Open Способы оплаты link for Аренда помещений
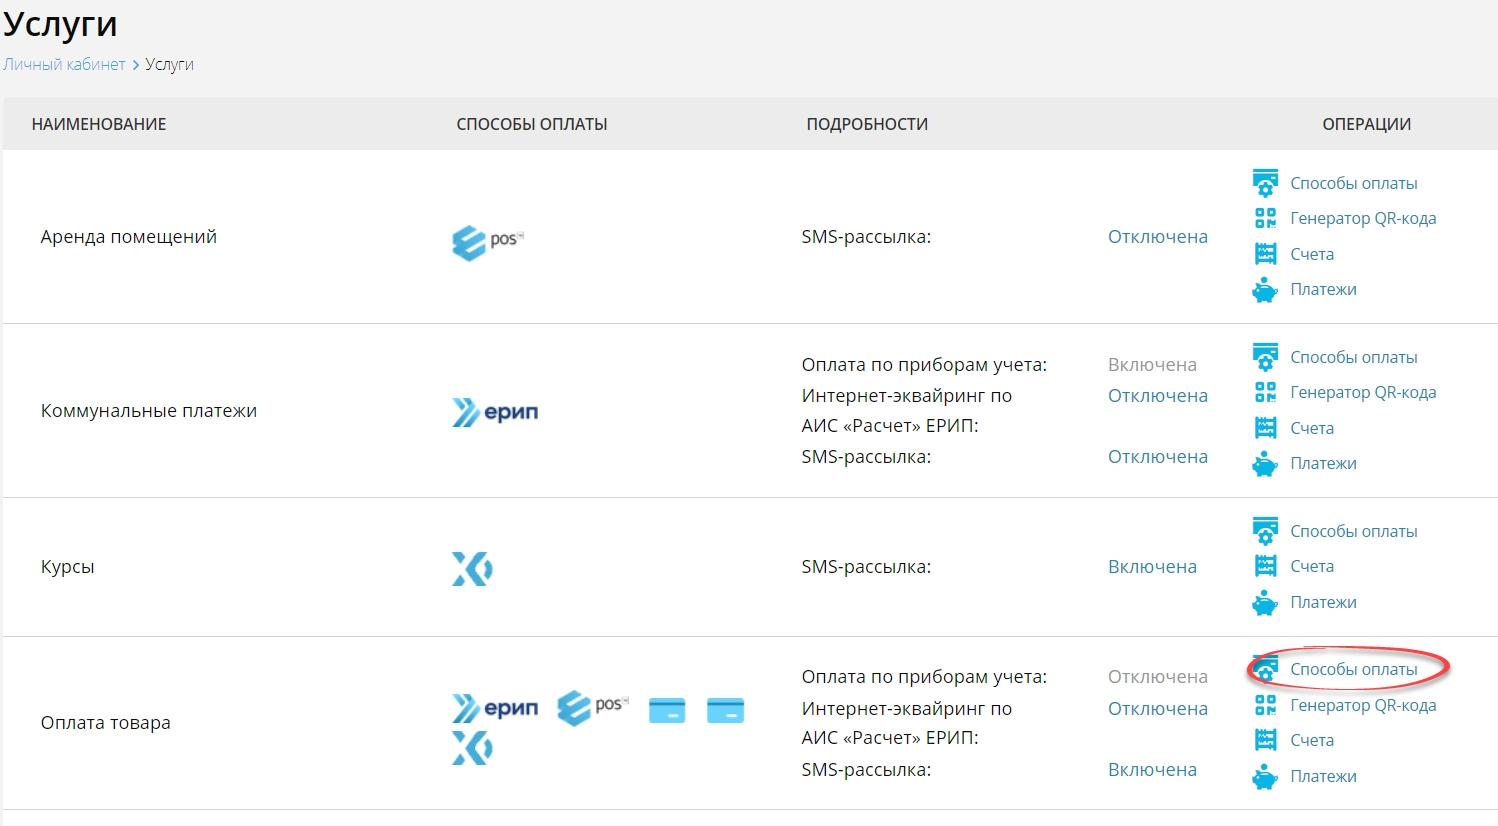This screenshot has height=826, width=1498. [1354, 183]
